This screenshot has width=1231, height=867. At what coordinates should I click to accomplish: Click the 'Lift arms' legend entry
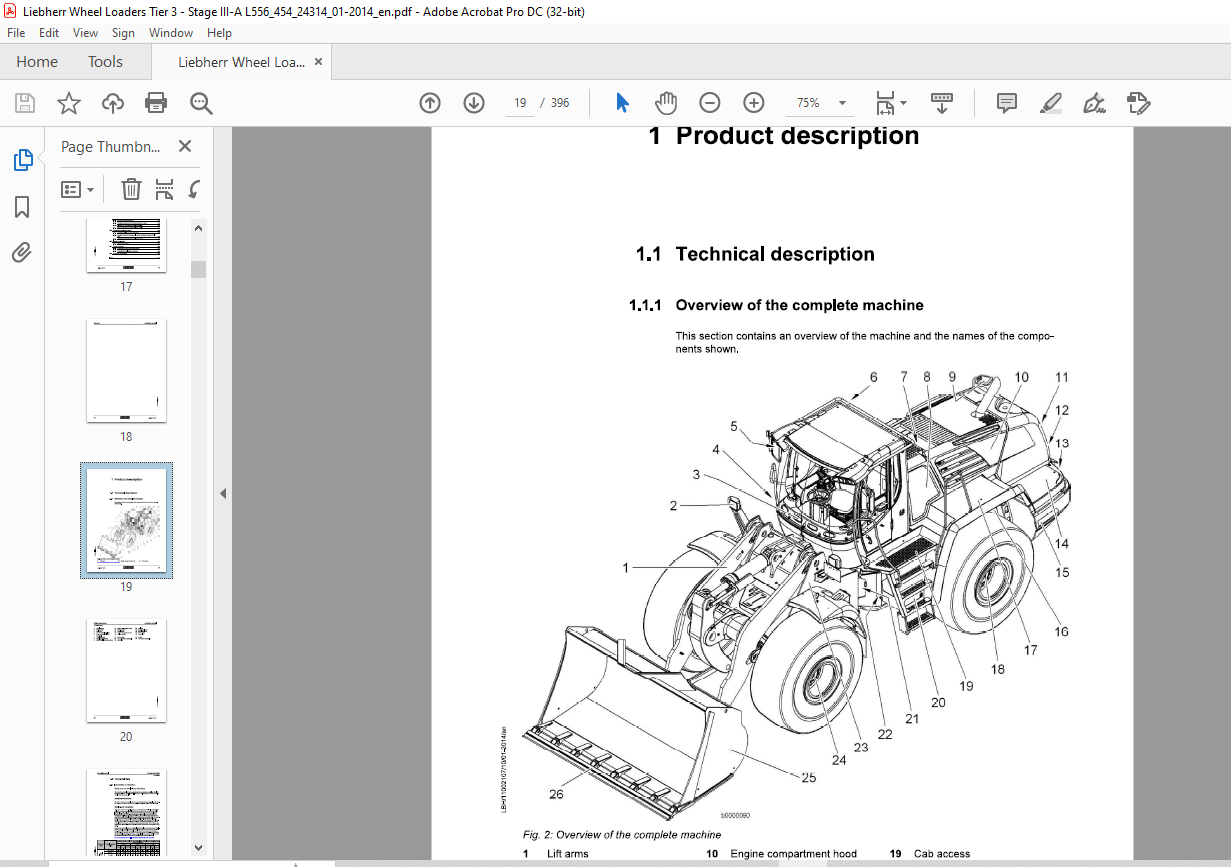pos(567,854)
